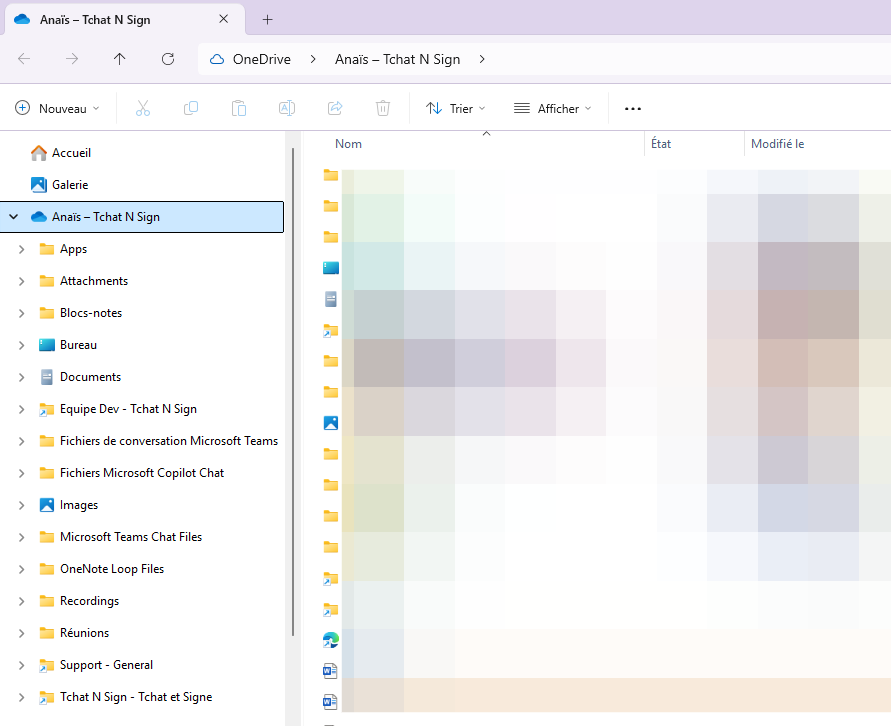Open the Afficher view menu
Image resolution: width=891 pixels, height=726 pixels.
pyautogui.click(x=552, y=108)
